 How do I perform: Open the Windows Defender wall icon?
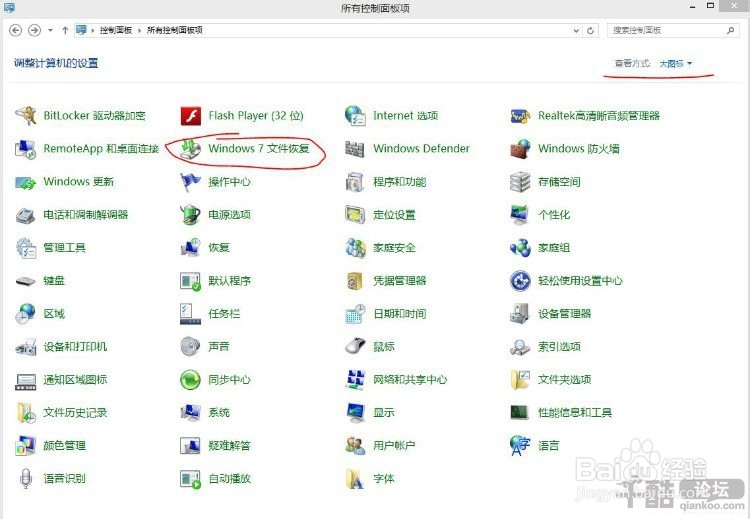tap(355, 149)
